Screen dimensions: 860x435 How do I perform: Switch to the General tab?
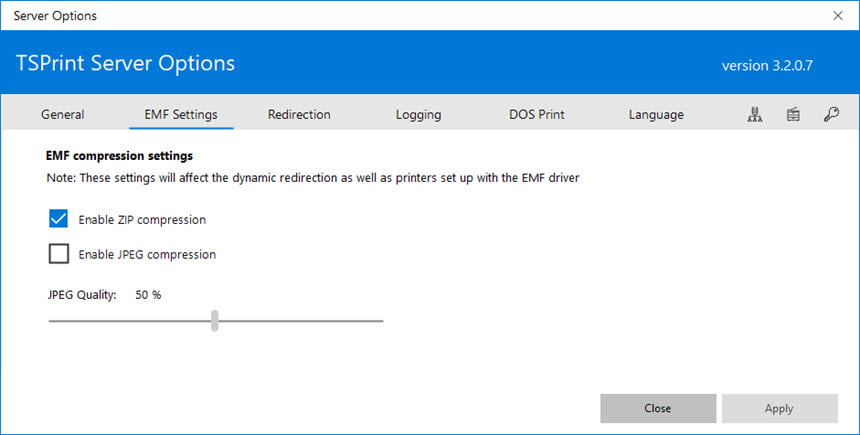coord(63,115)
